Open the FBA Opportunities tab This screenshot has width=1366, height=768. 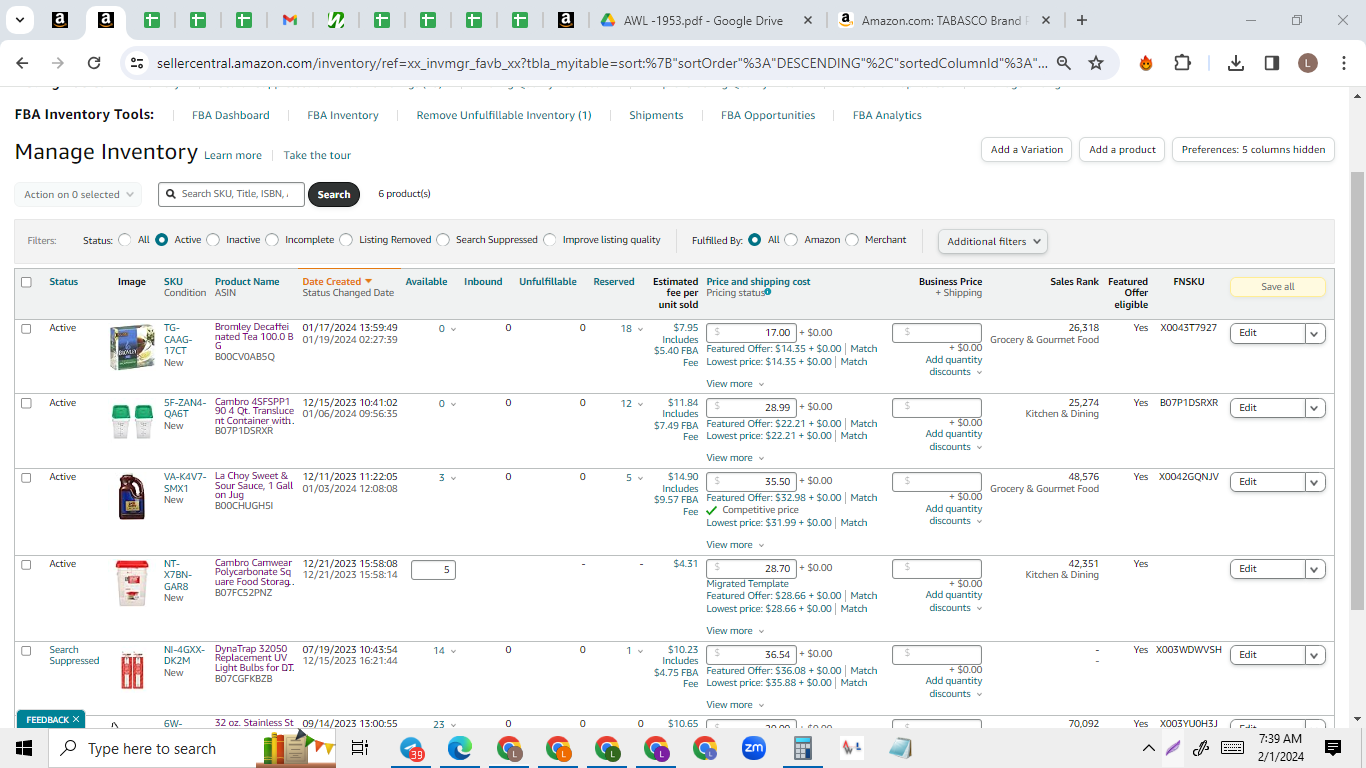(x=768, y=115)
